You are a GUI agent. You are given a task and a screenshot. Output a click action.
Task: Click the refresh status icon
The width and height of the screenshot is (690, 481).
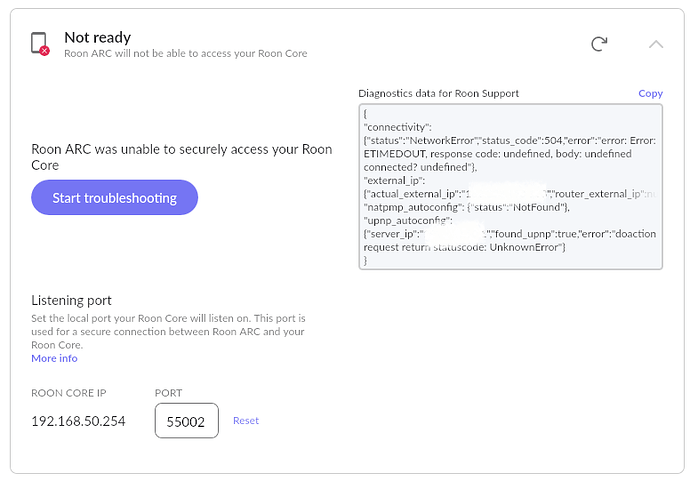(599, 44)
